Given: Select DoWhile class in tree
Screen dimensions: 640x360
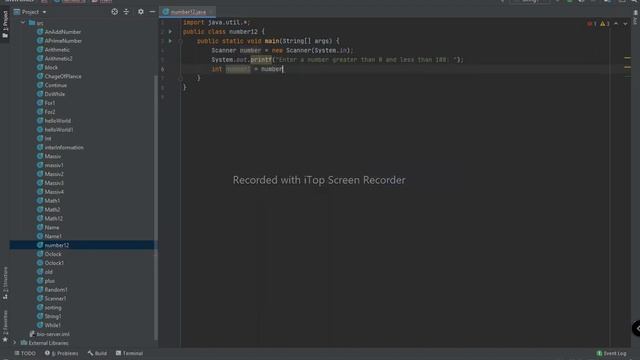Looking at the screenshot, I should (x=51, y=94).
